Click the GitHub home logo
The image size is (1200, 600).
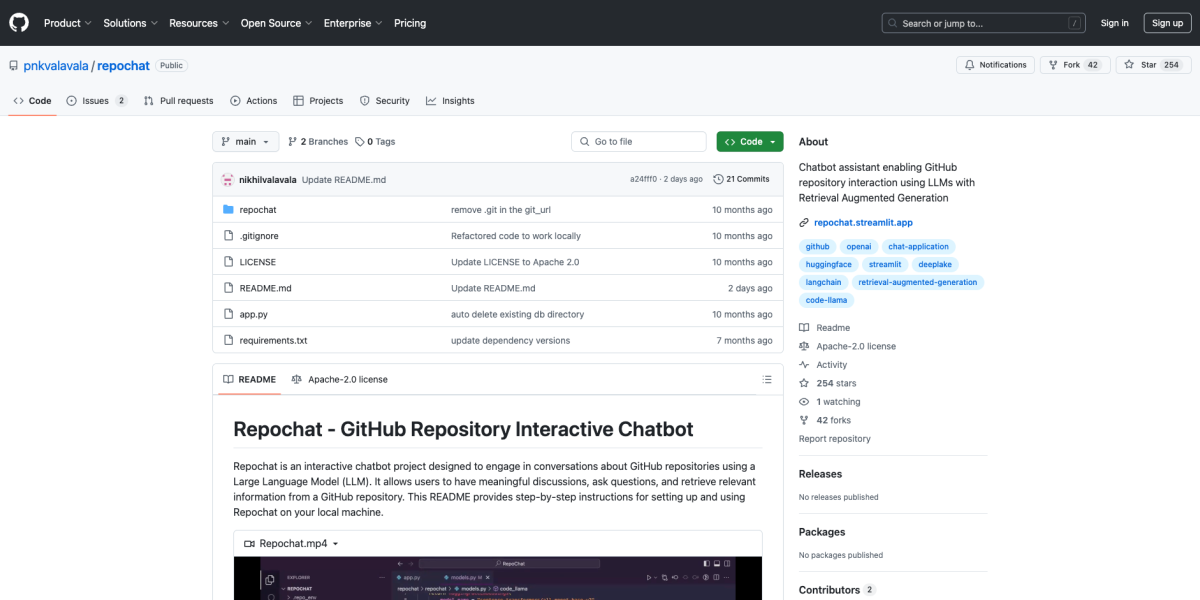(x=18, y=22)
